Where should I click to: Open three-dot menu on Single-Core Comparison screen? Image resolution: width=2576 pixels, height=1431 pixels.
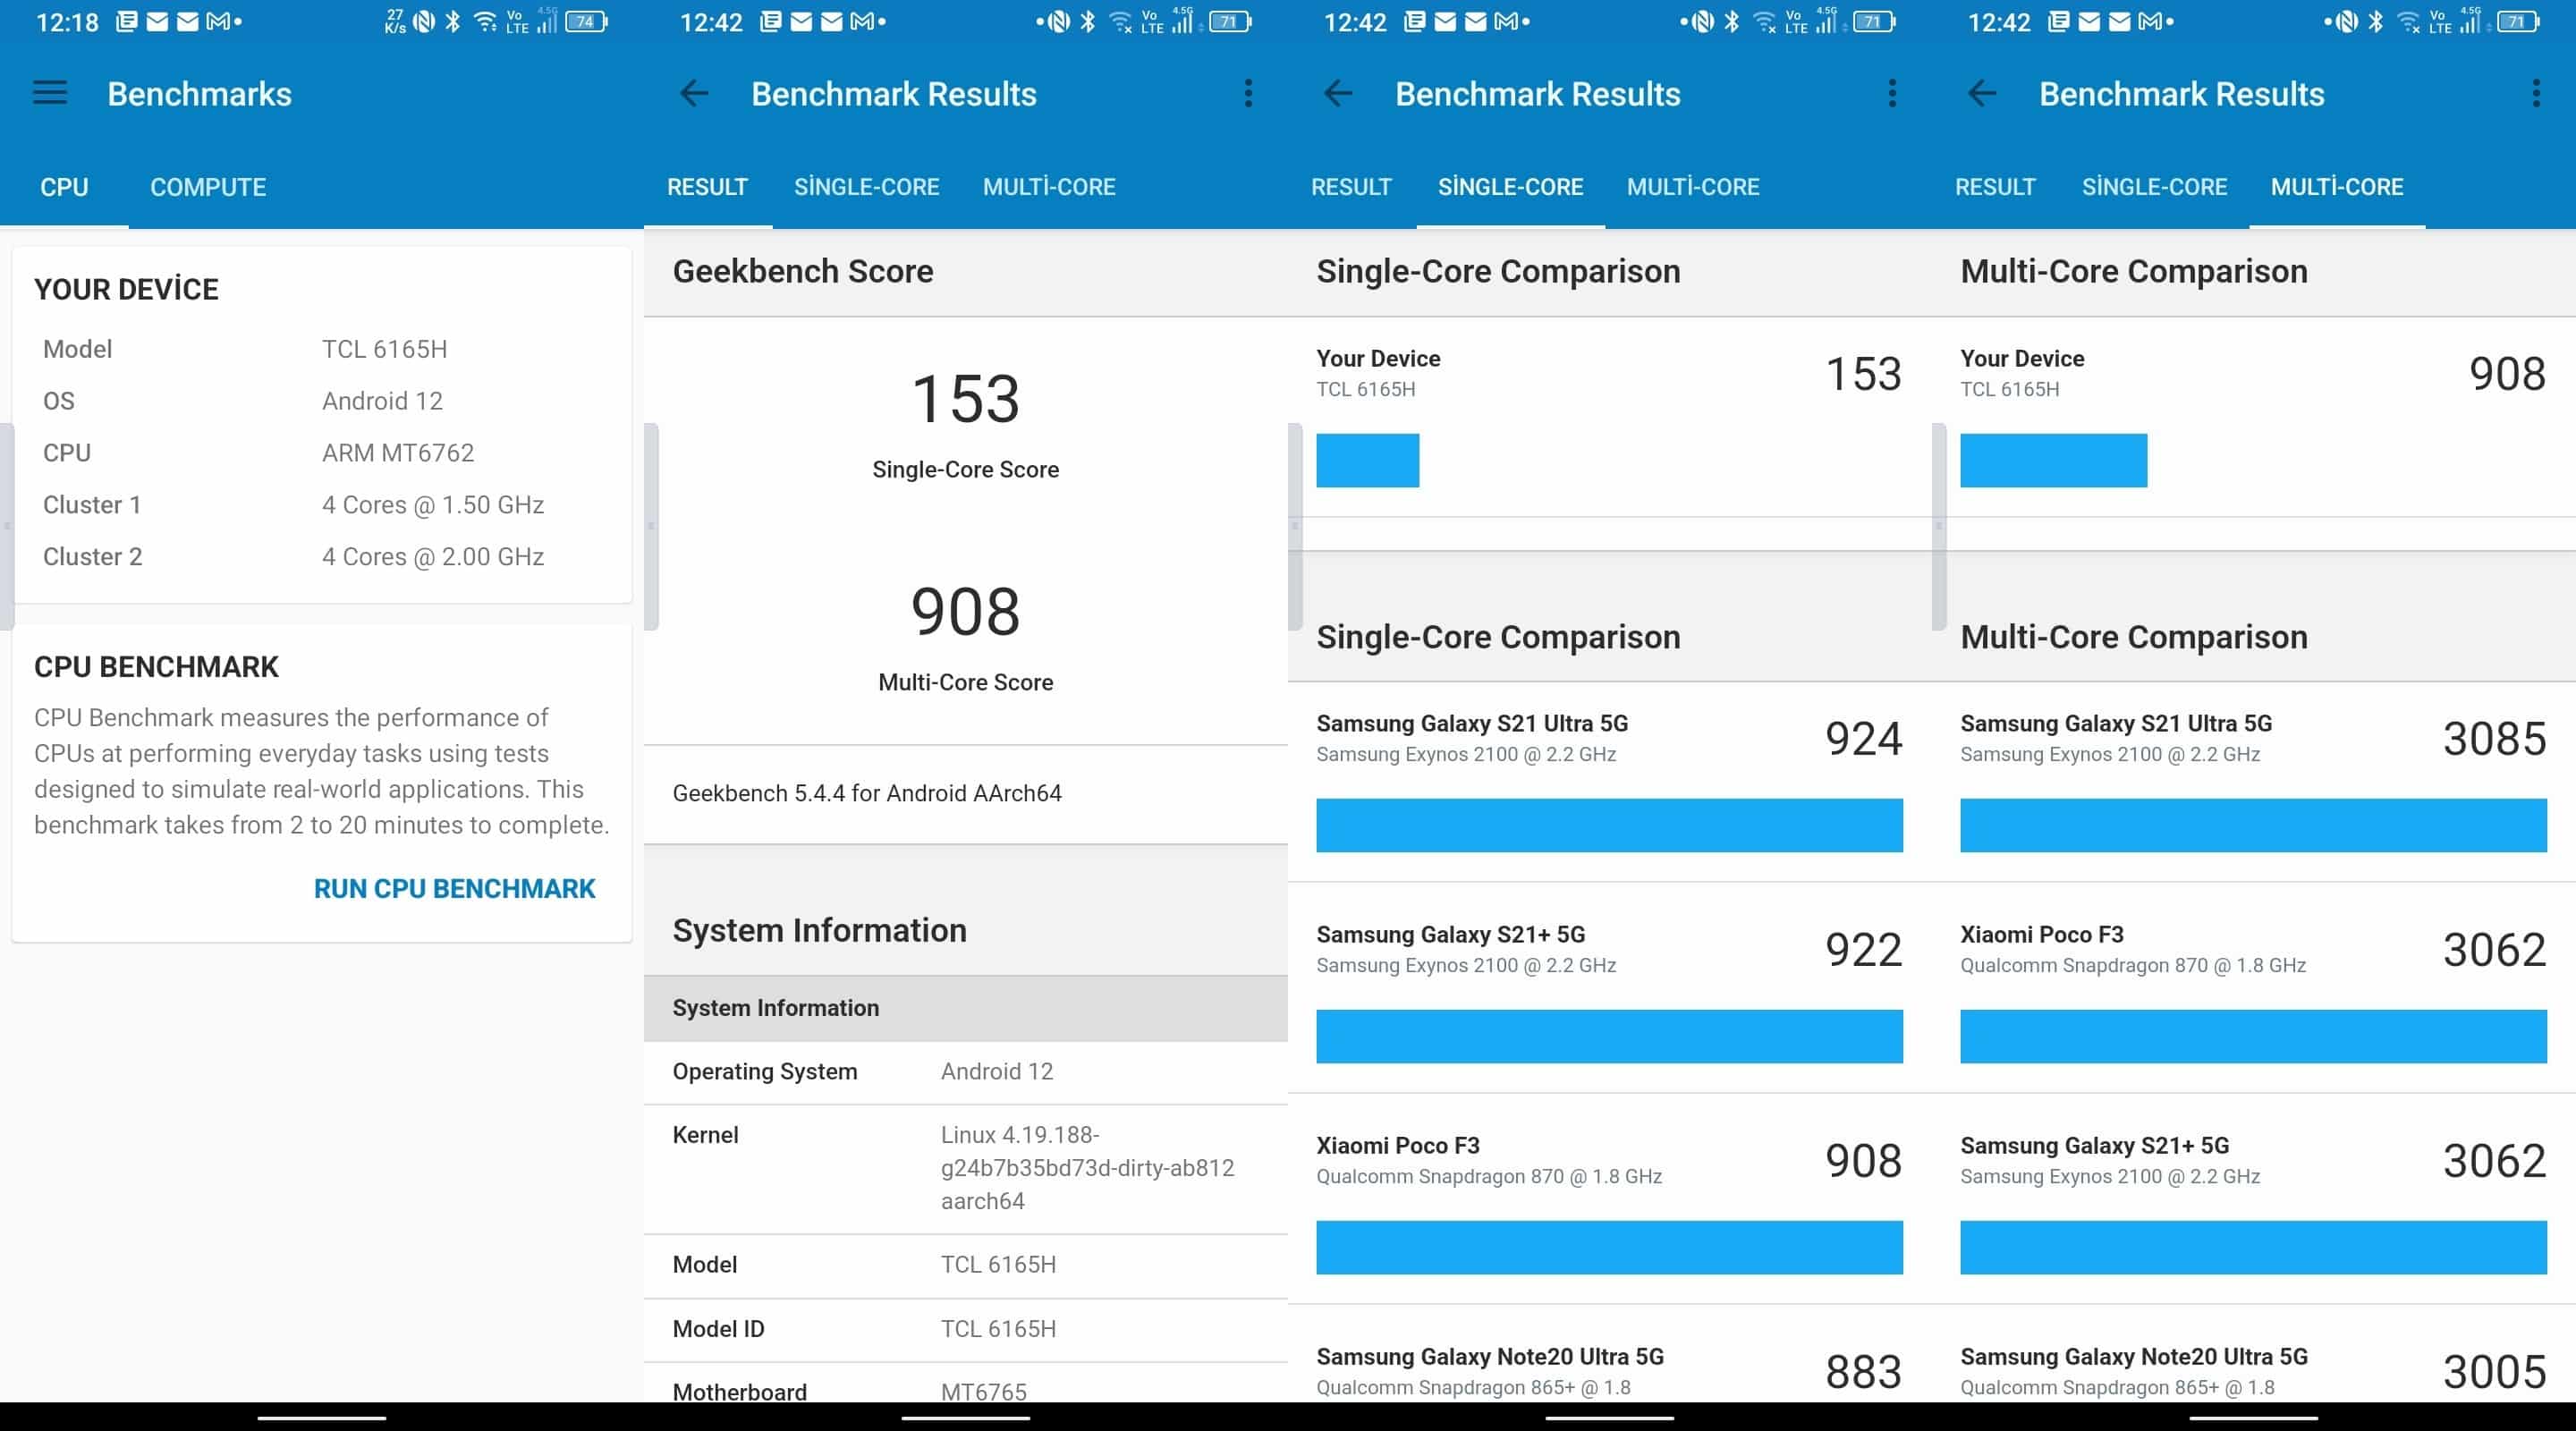point(1892,94)
